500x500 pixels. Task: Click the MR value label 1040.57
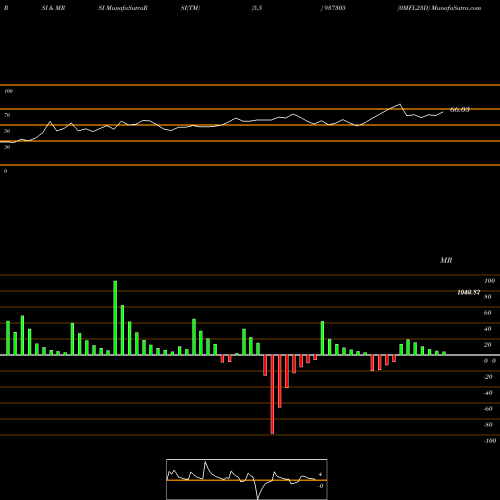click(469, 292)
